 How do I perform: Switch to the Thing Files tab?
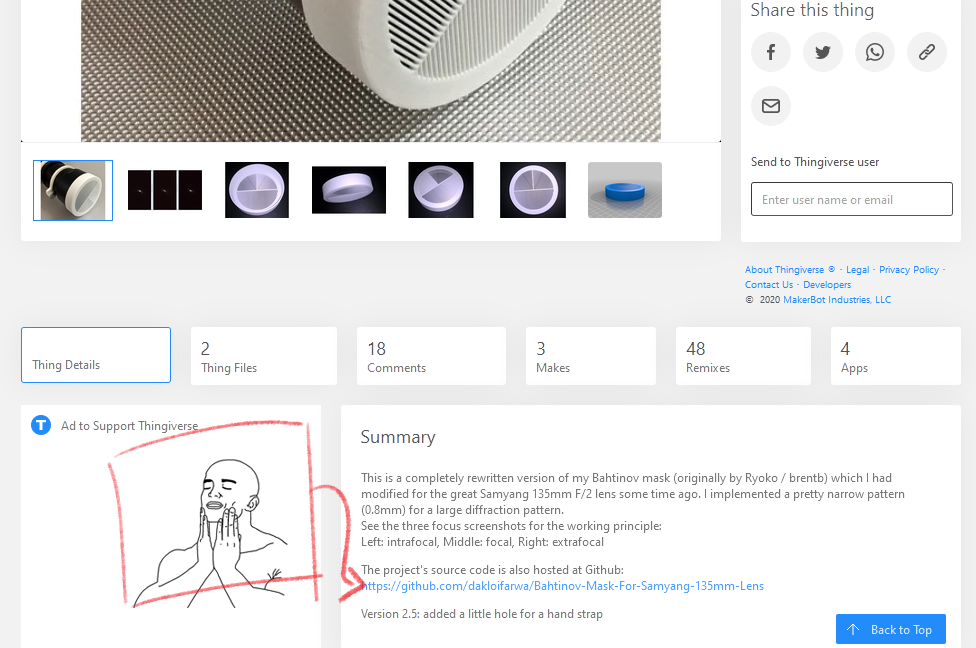click(264, 356)
